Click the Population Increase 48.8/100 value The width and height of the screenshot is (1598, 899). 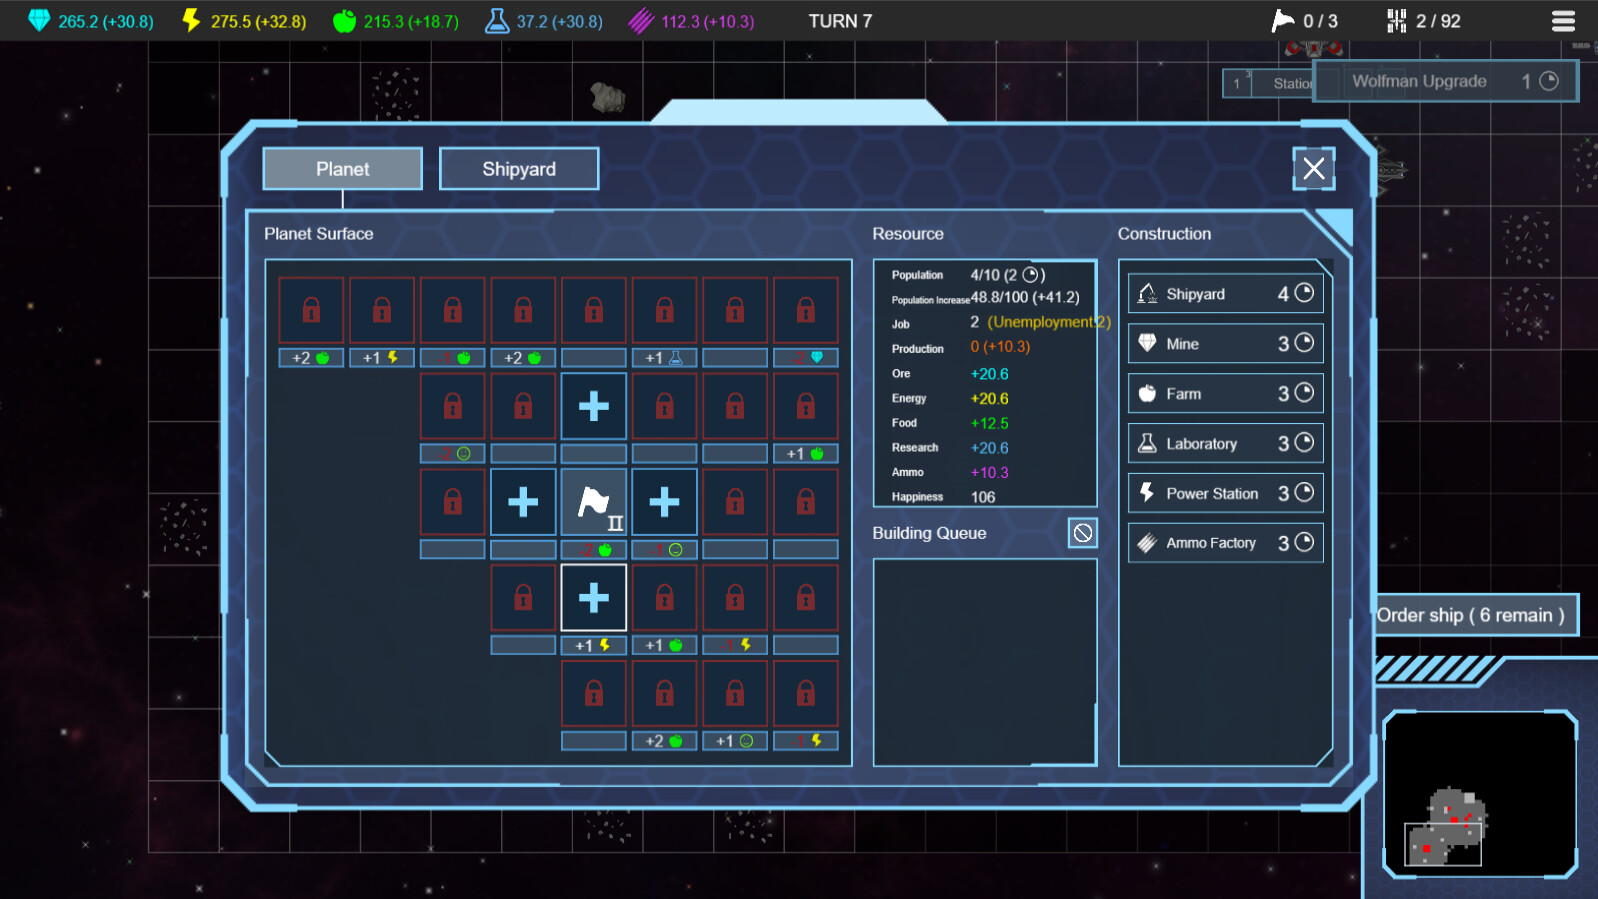click(1025, 297)
